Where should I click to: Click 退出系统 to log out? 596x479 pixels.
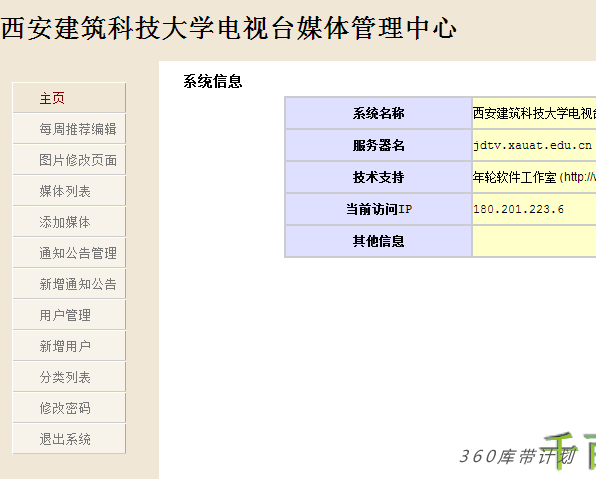69,439
